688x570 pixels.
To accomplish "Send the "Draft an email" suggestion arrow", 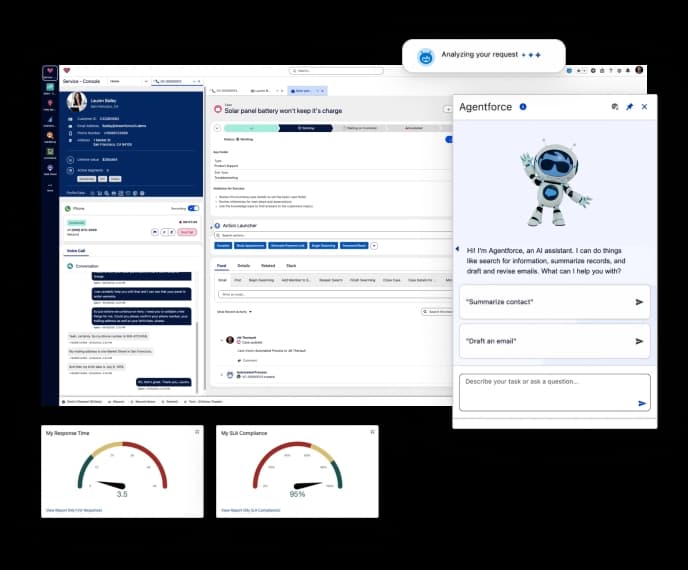I will pyautogui.click(x=639, y=341).
